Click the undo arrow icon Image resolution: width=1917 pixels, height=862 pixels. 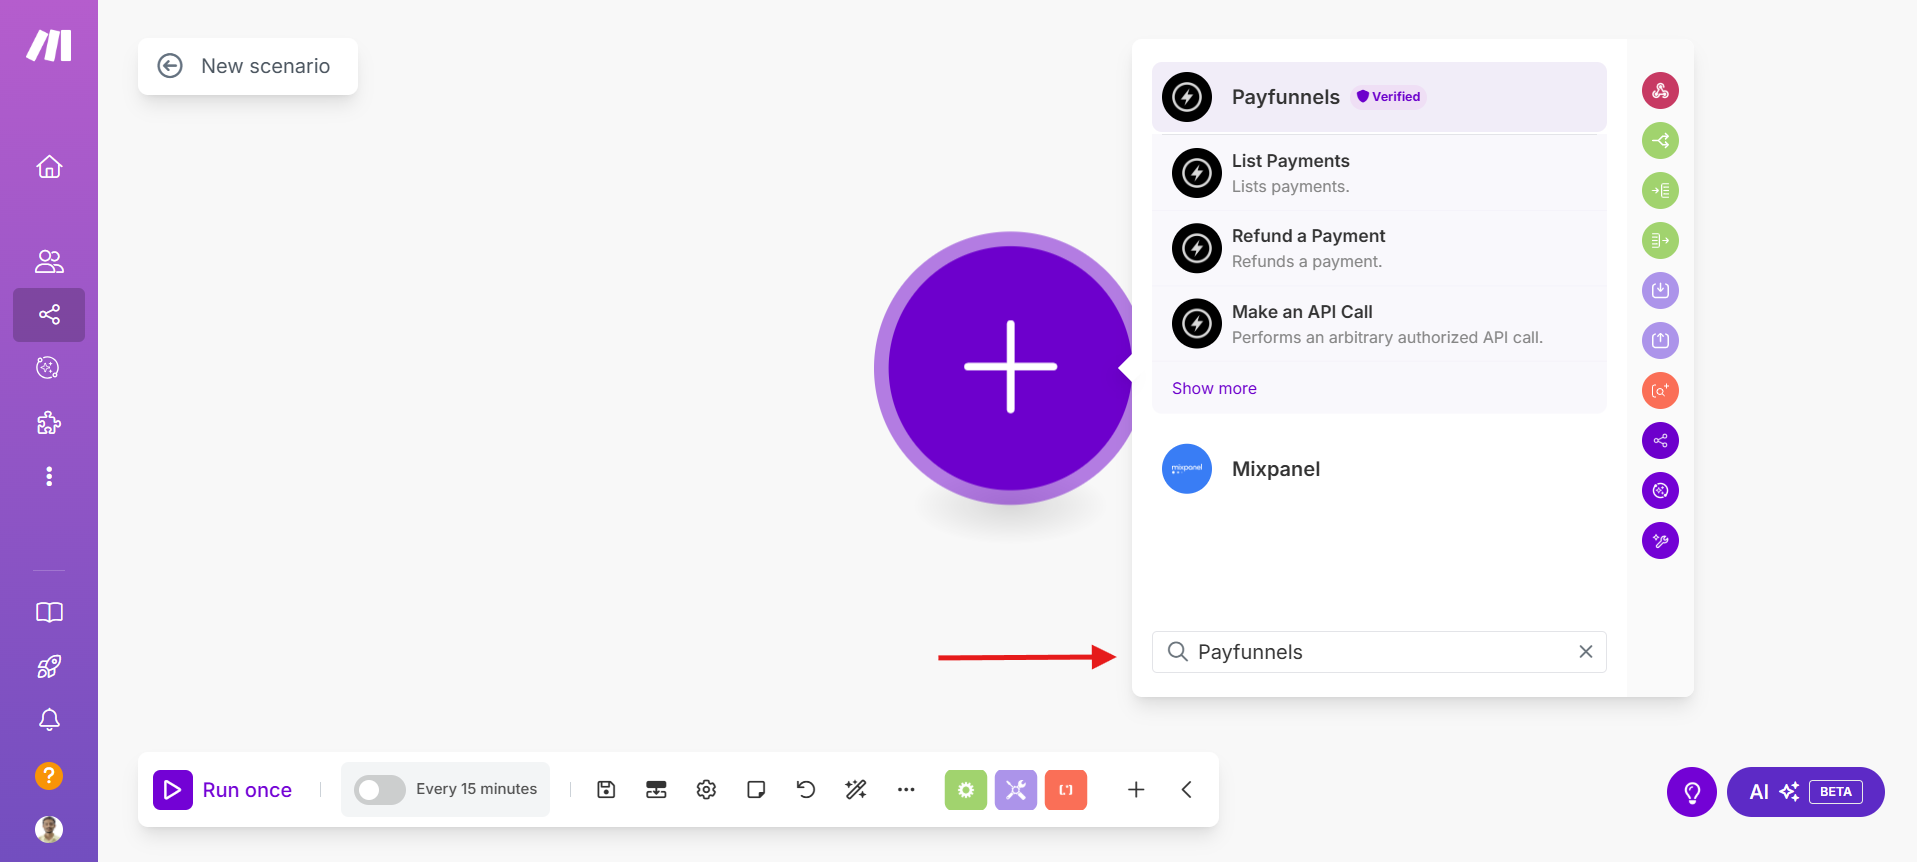tap(806, 790)
